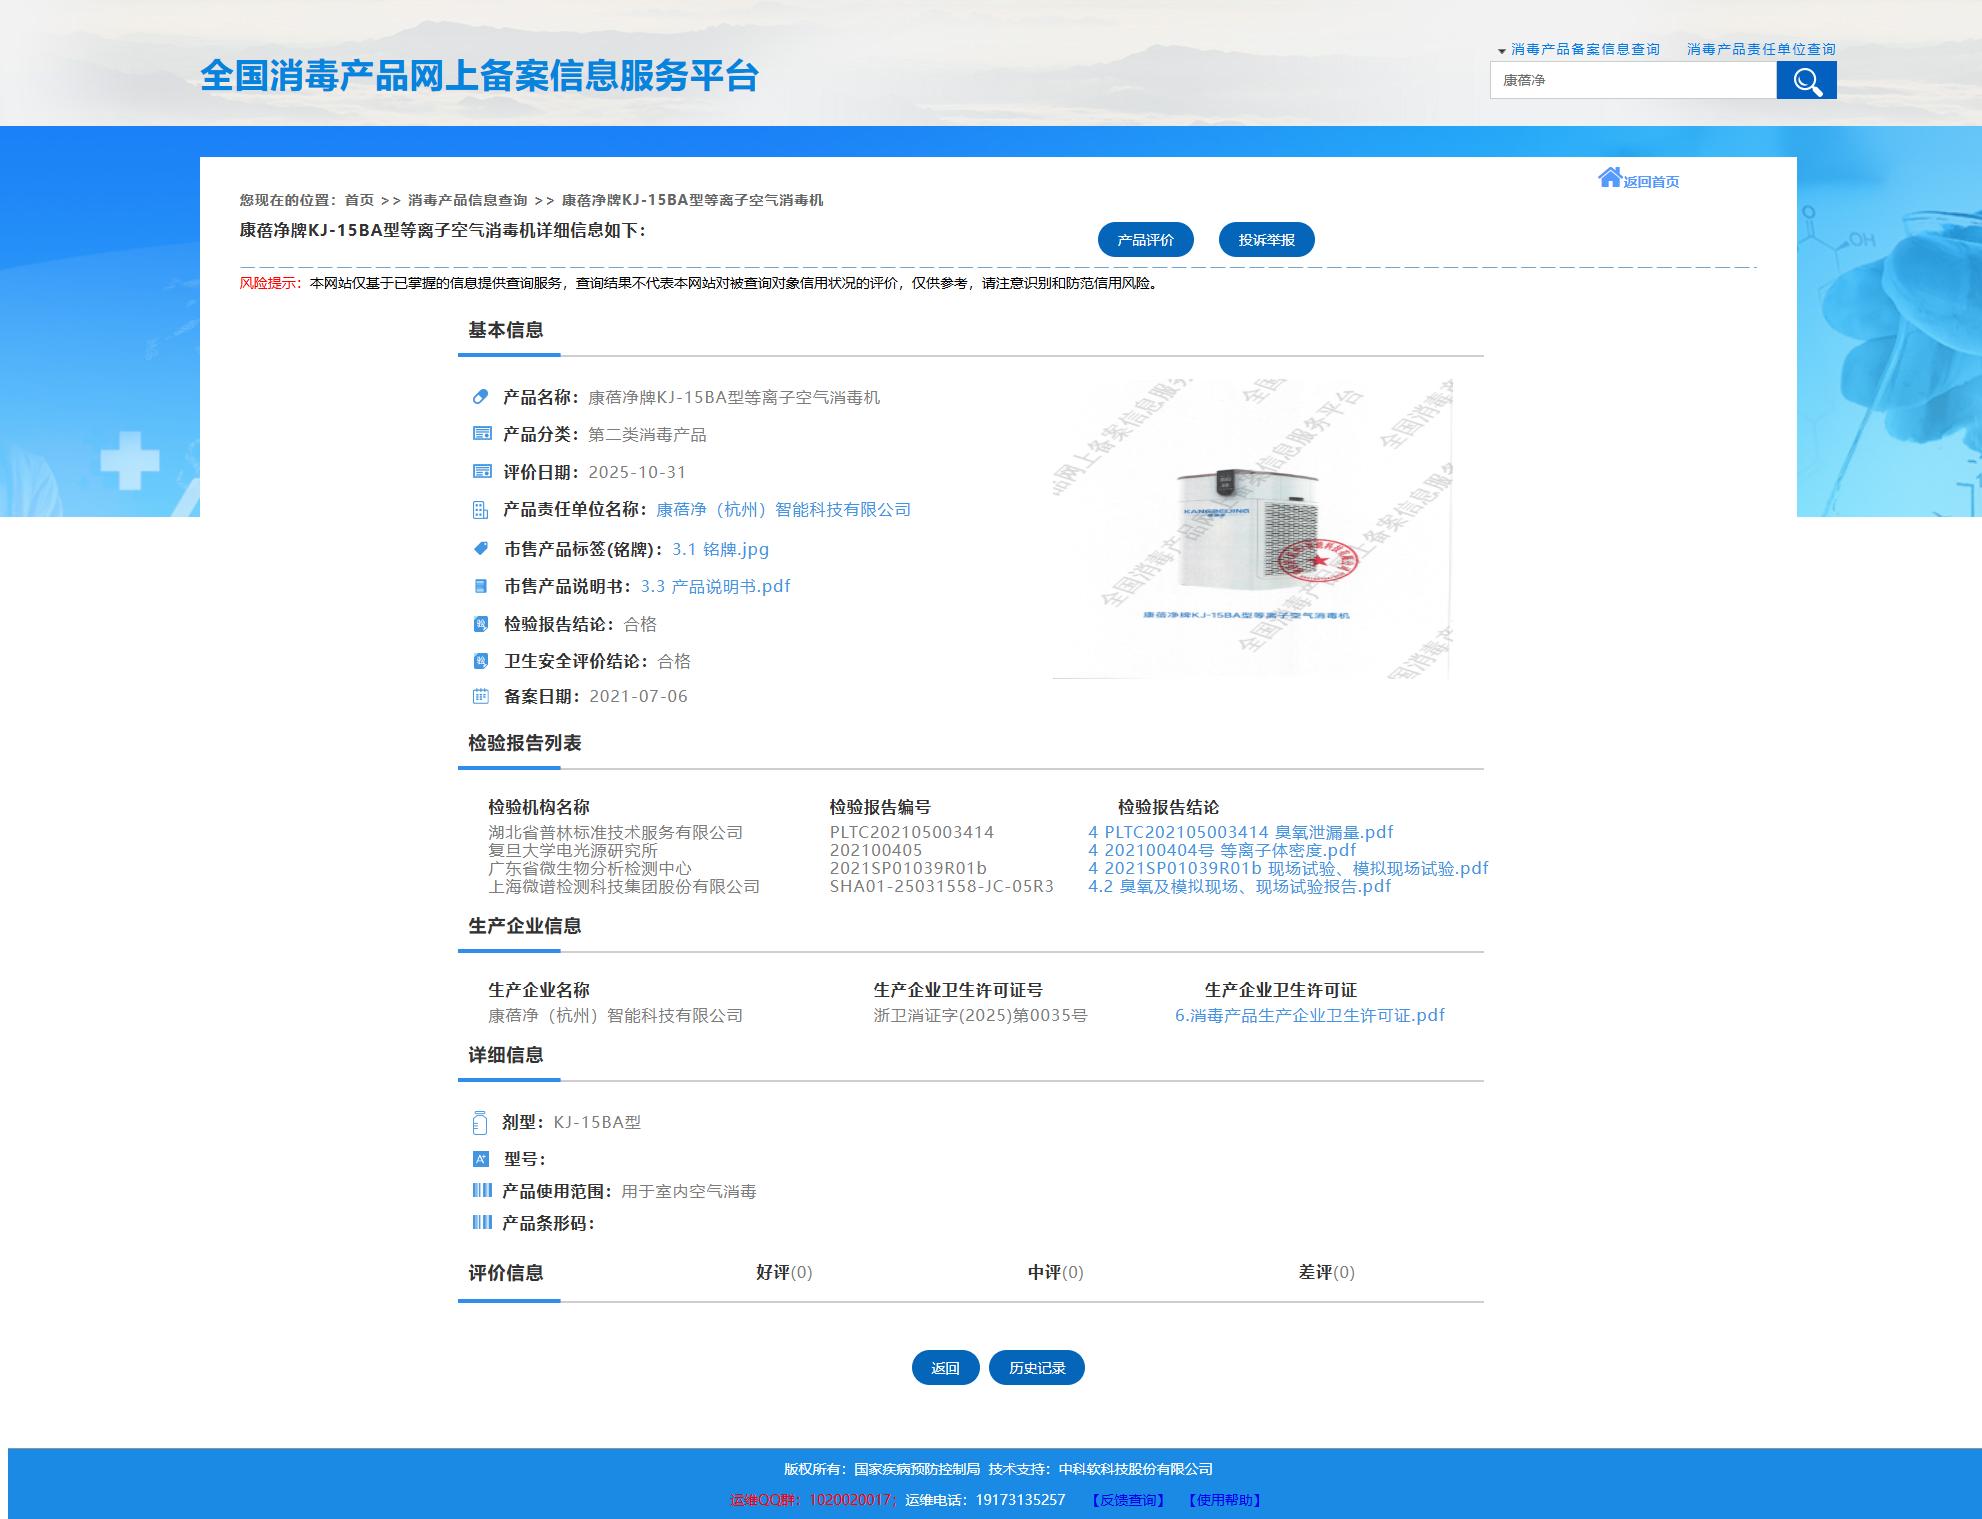The height and width of the screenshot is (1519, 1982).
Task: Click the home icon beside 返回首页
Action: (1609, 178)
